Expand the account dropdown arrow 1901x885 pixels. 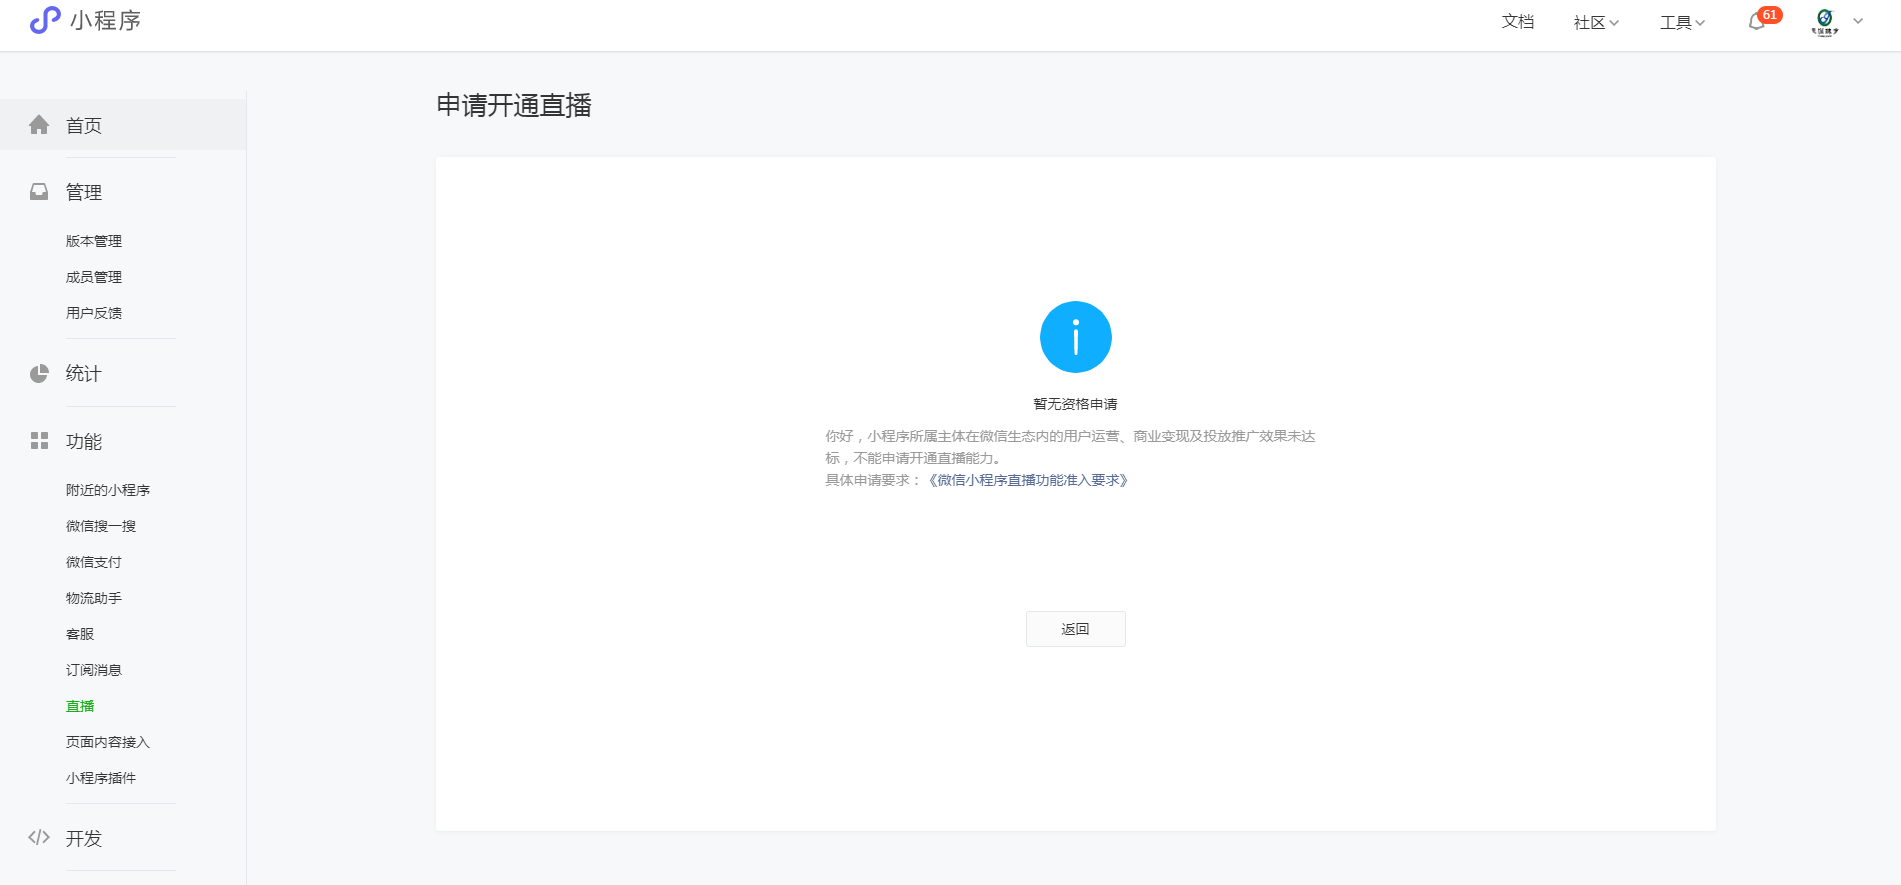[1858, 21]
